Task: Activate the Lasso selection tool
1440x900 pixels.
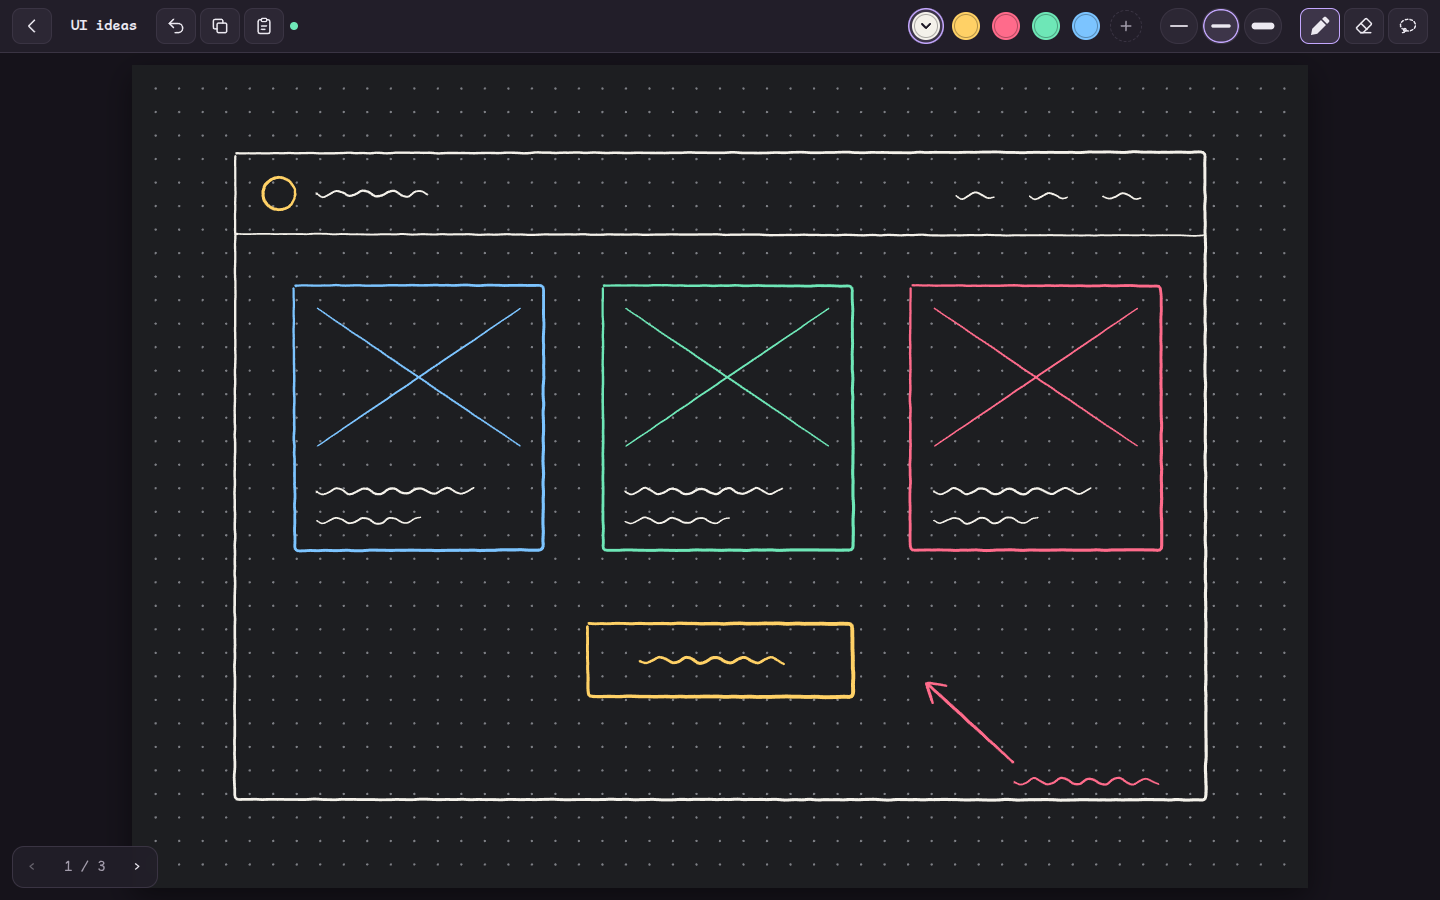Action: pos(1408,26)
